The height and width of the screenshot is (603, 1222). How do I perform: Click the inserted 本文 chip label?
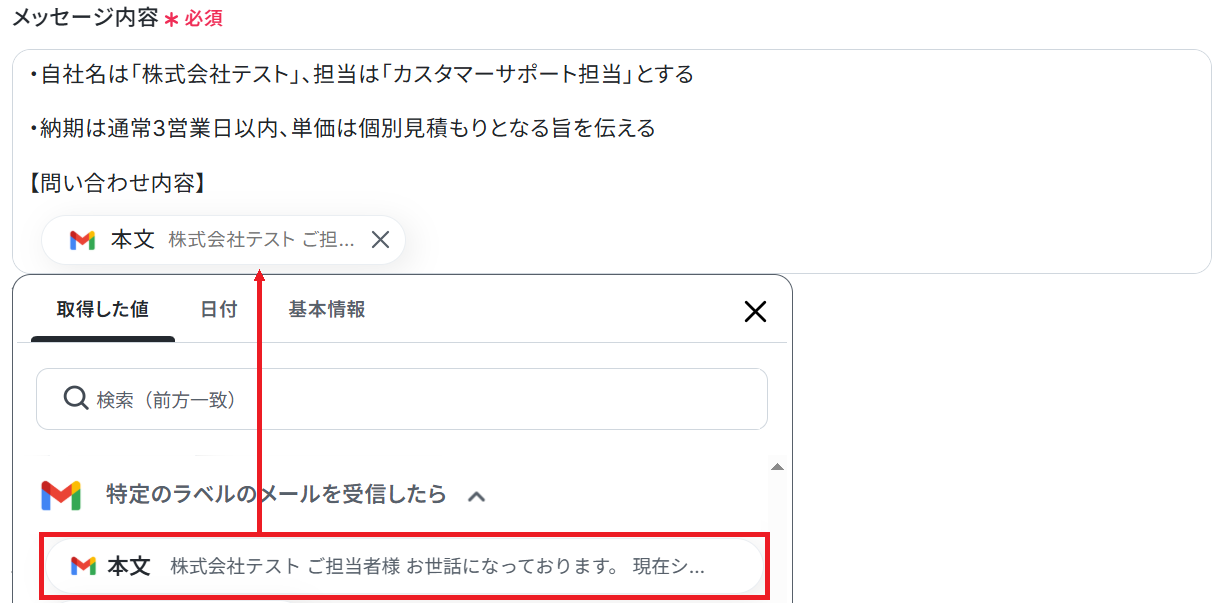[x=132, y=240]
